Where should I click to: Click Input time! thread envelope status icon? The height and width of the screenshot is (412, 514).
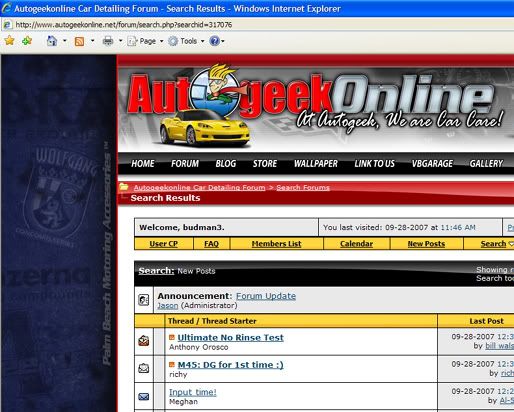(144, 396)
